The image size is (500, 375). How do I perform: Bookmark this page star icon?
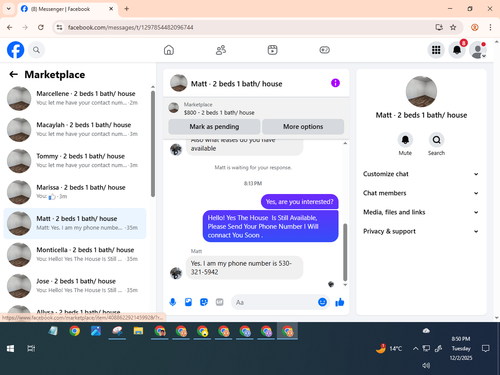click(x=453, y=27)
